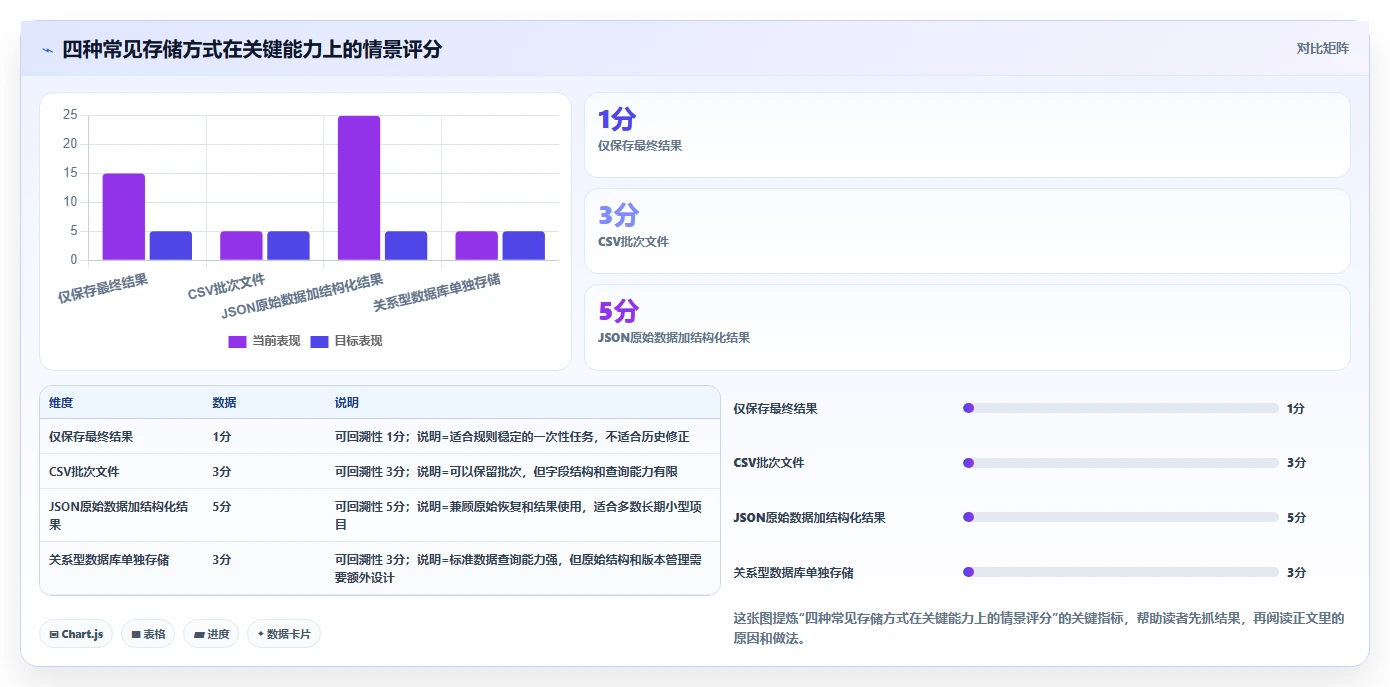Toggle the 目标表现 legend item

click(x=346, y=341)
